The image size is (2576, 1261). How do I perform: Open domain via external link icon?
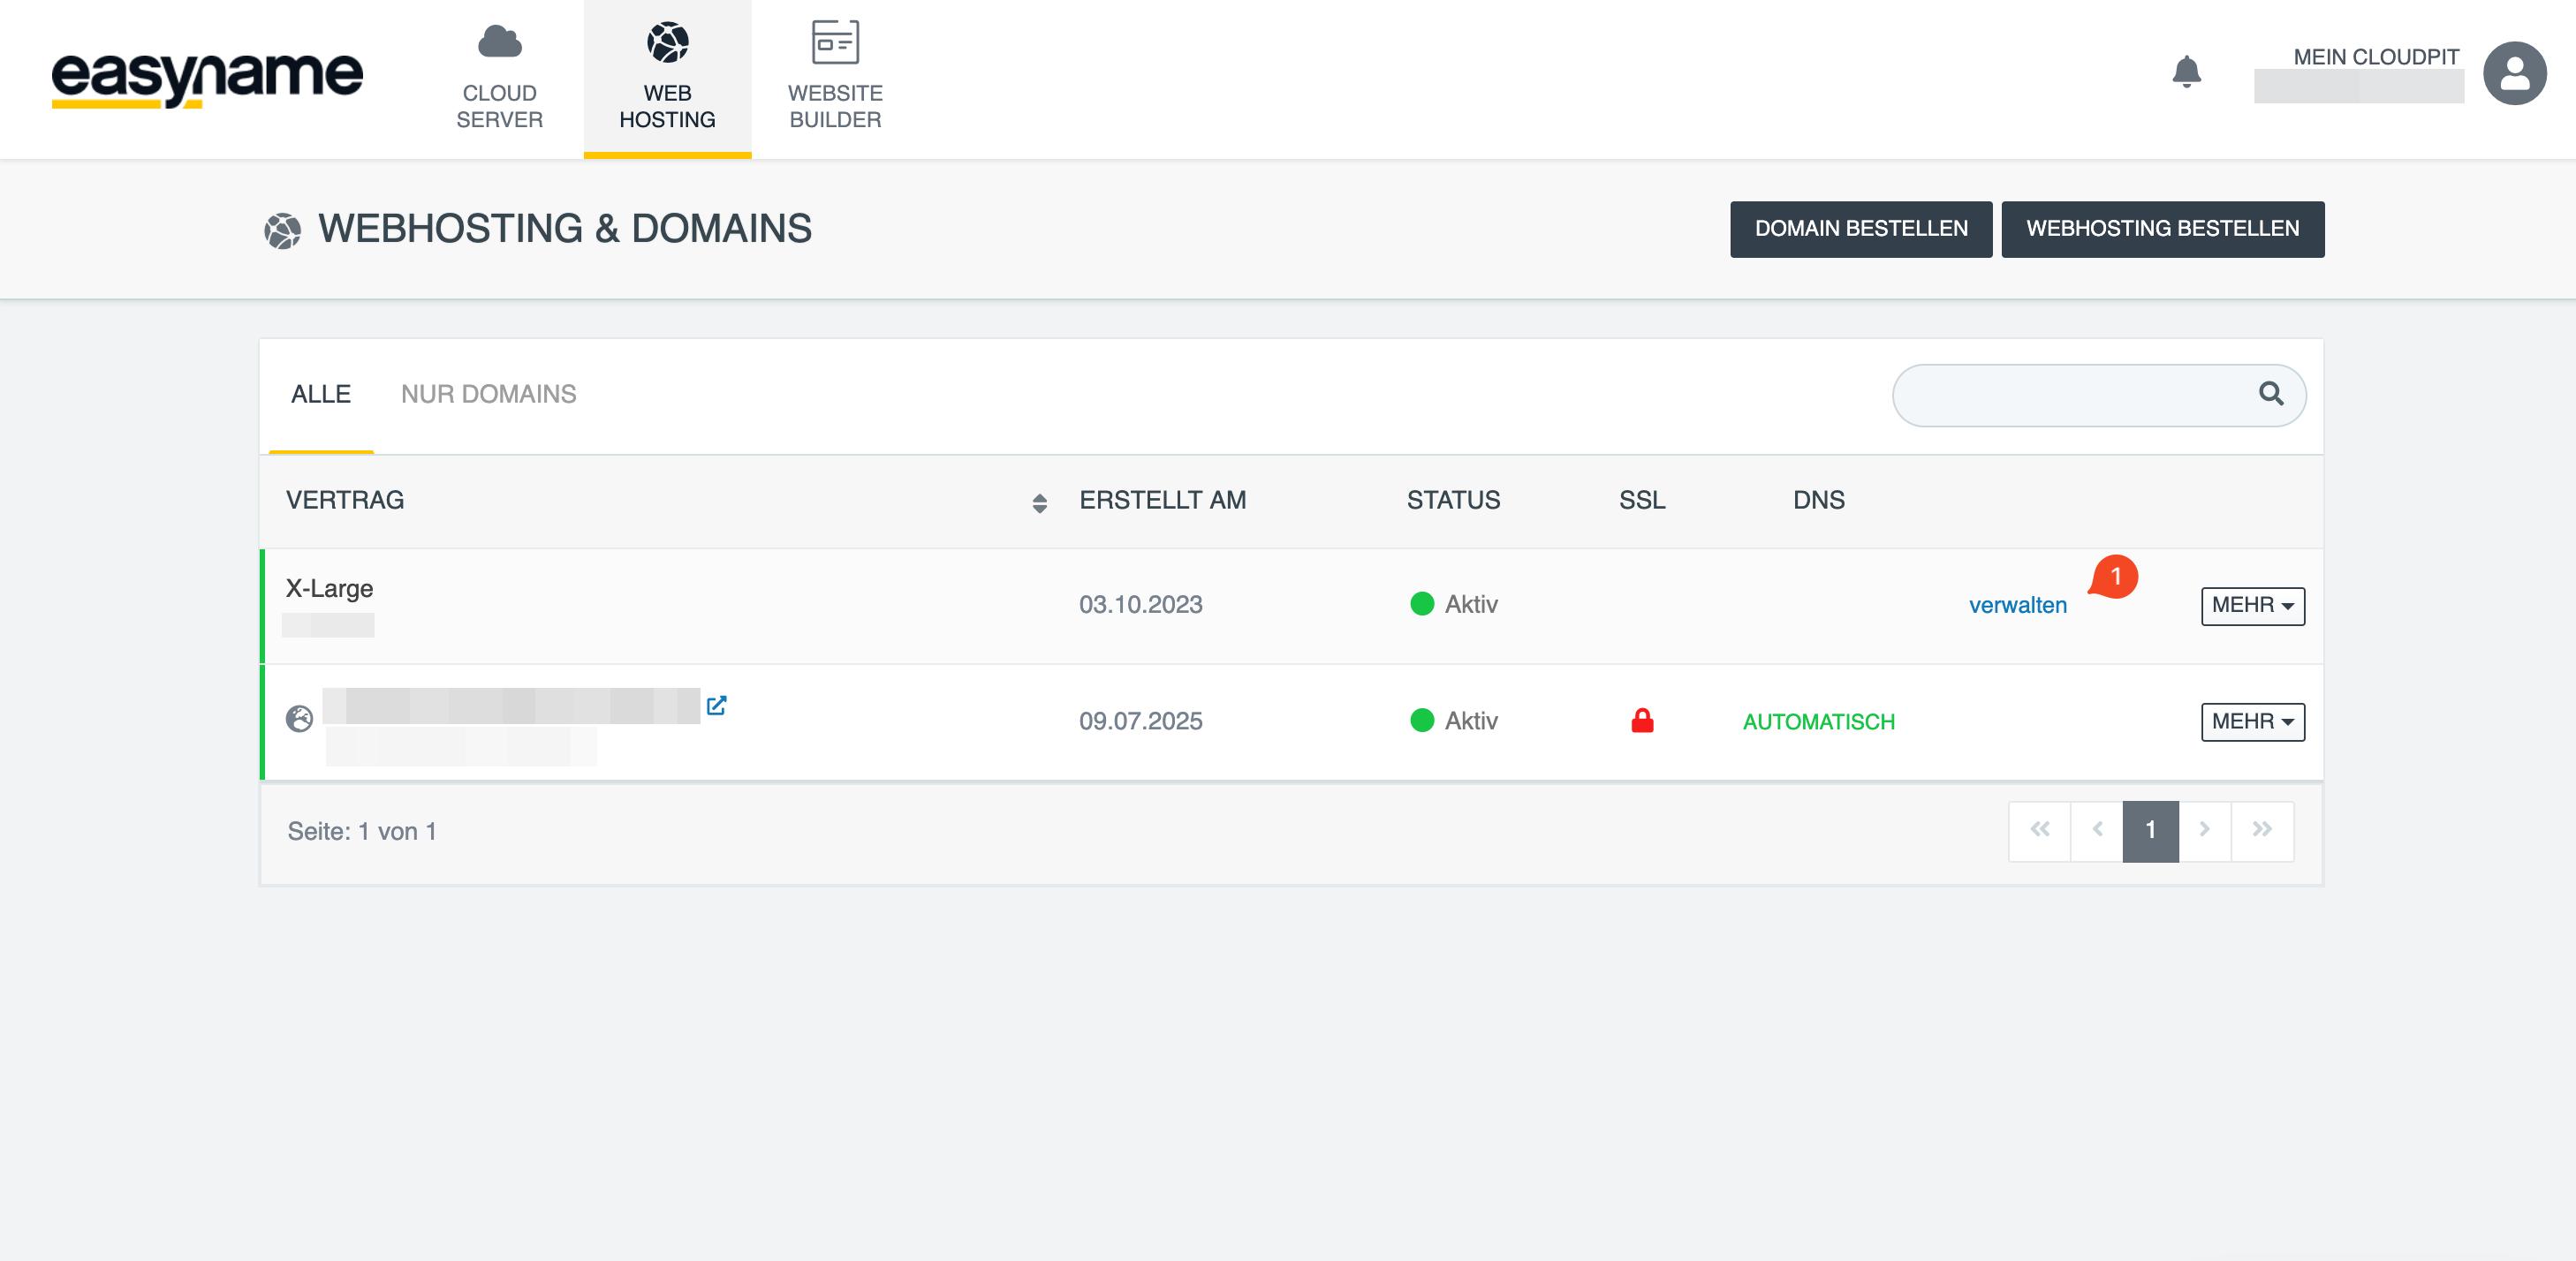click(716, 706)
